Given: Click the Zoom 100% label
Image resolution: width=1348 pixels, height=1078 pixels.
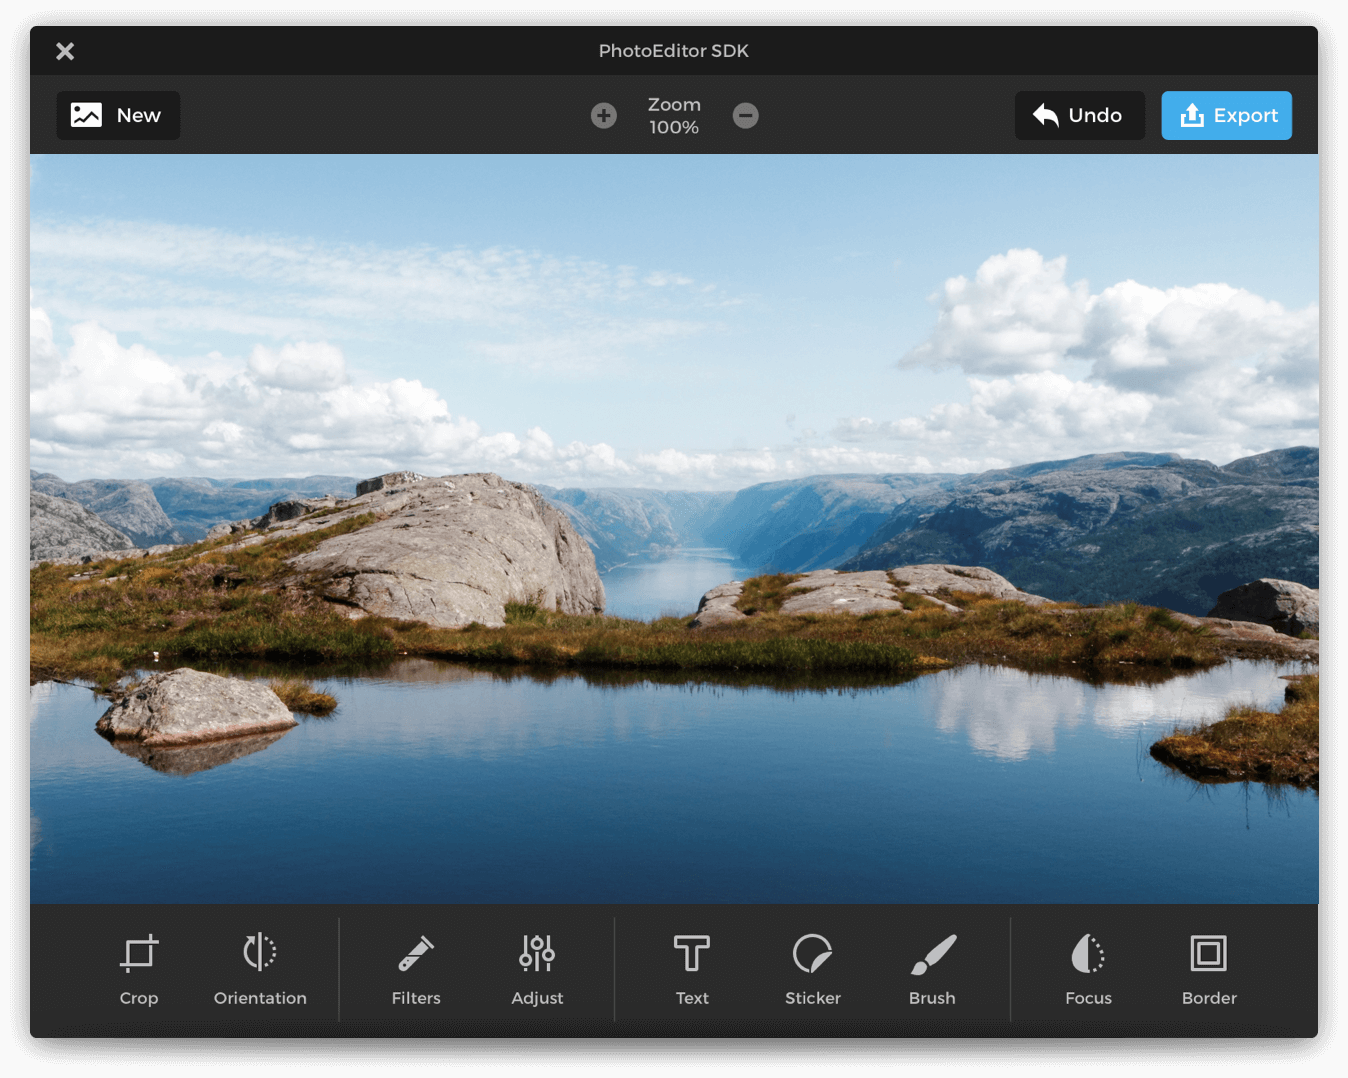Looking at the screenshot, I should [x=674, y=116].
